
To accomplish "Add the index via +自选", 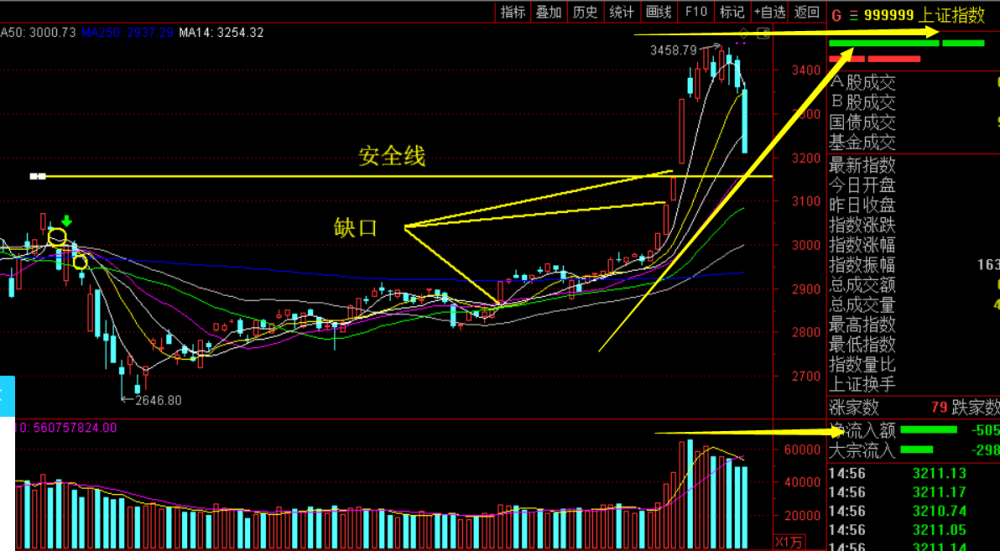I will [x=770, y=11].
